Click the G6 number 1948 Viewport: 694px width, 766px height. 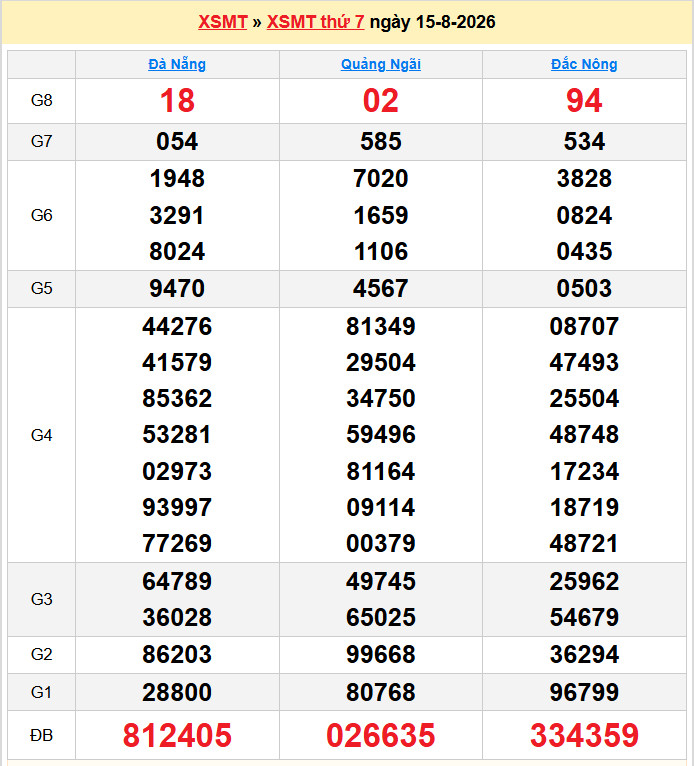(177, 178)
